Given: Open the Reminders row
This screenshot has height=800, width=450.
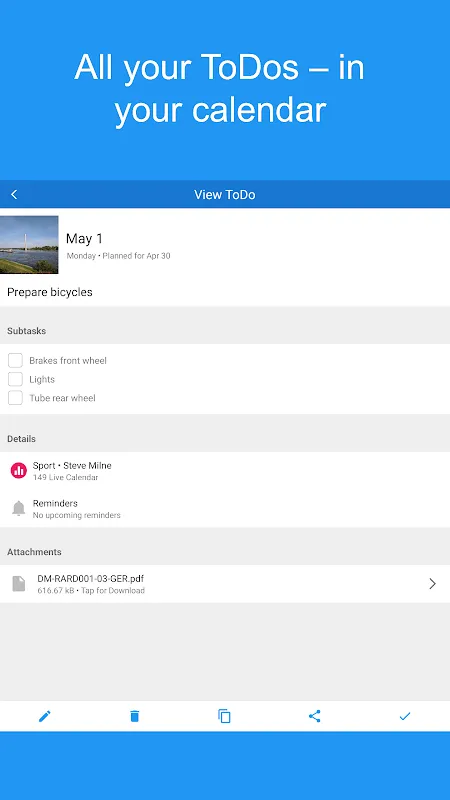Looking at the screenshot, I should 225,508.
